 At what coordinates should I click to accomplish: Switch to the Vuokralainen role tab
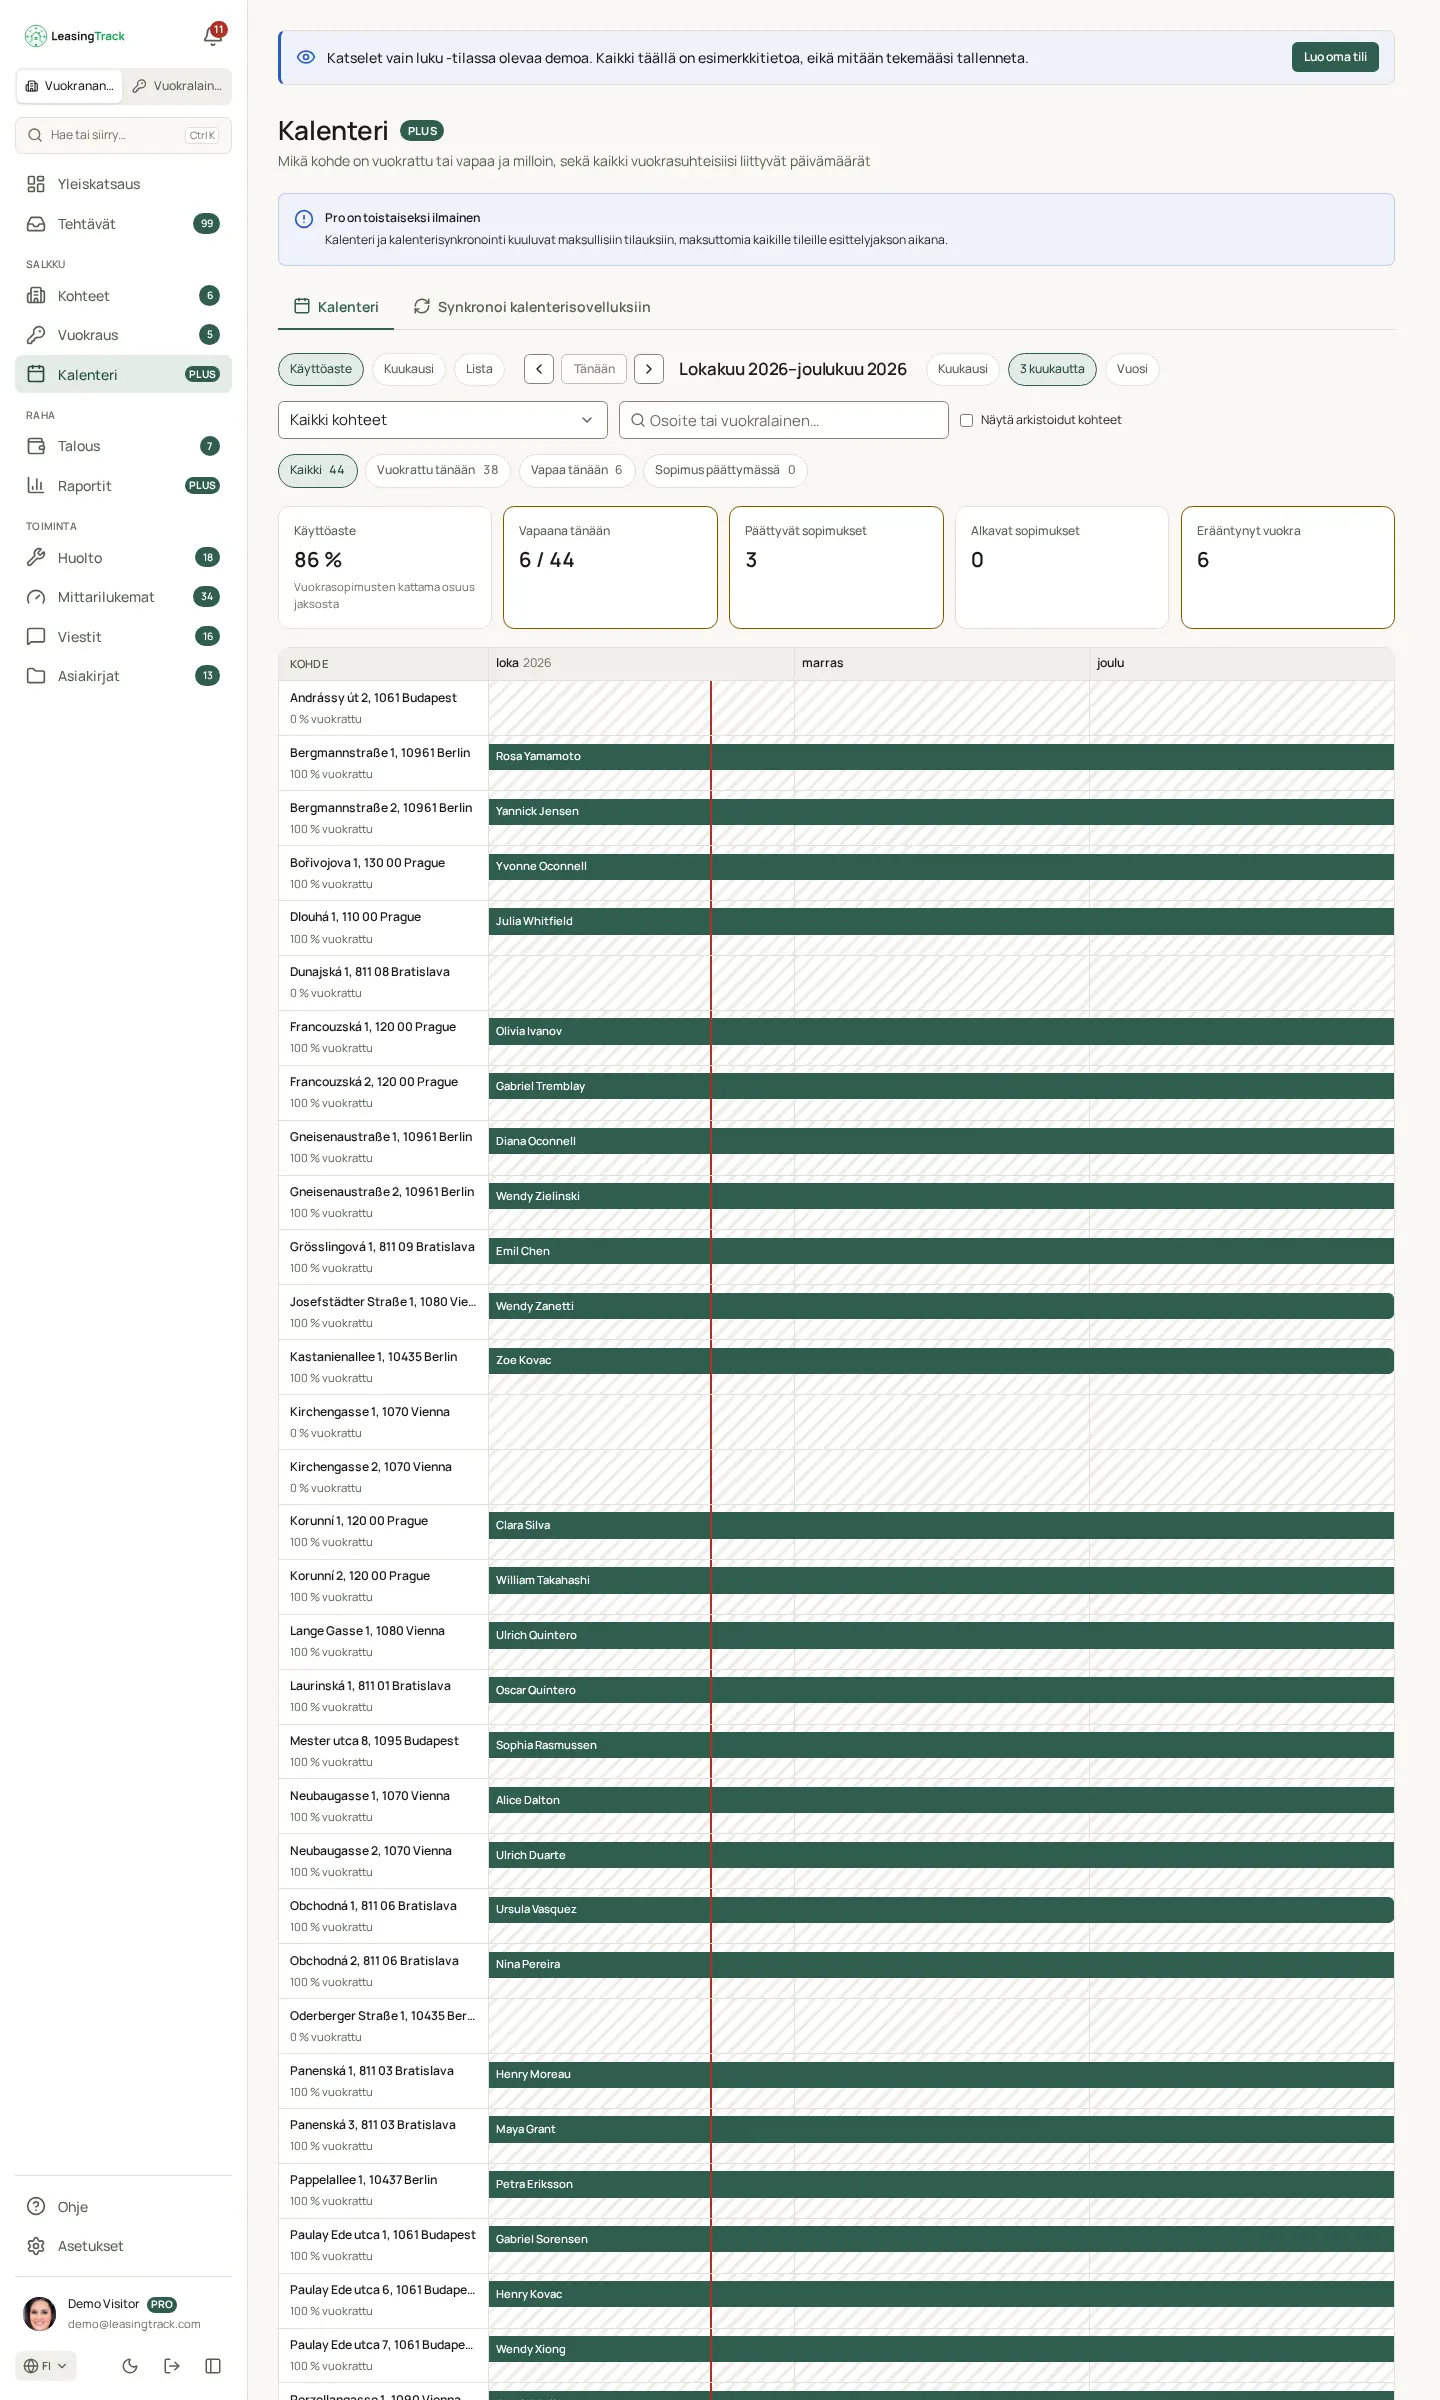177,86
